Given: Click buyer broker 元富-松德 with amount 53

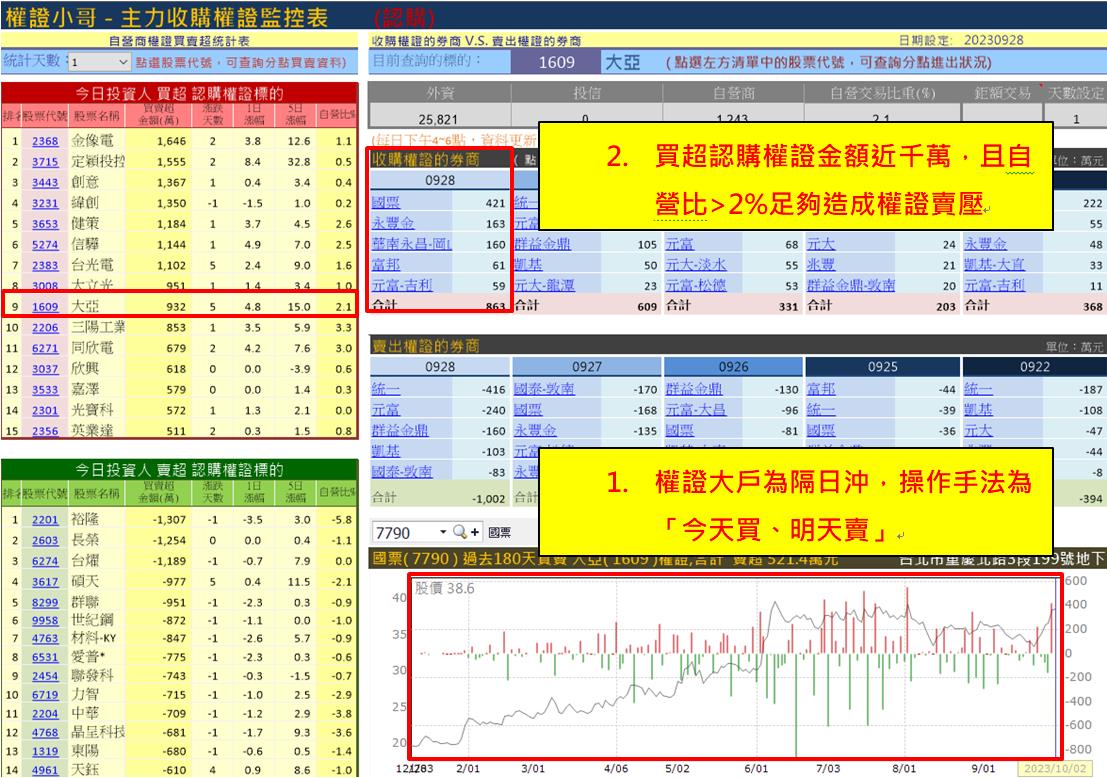Looking at the screenshot, I should 695,285.
